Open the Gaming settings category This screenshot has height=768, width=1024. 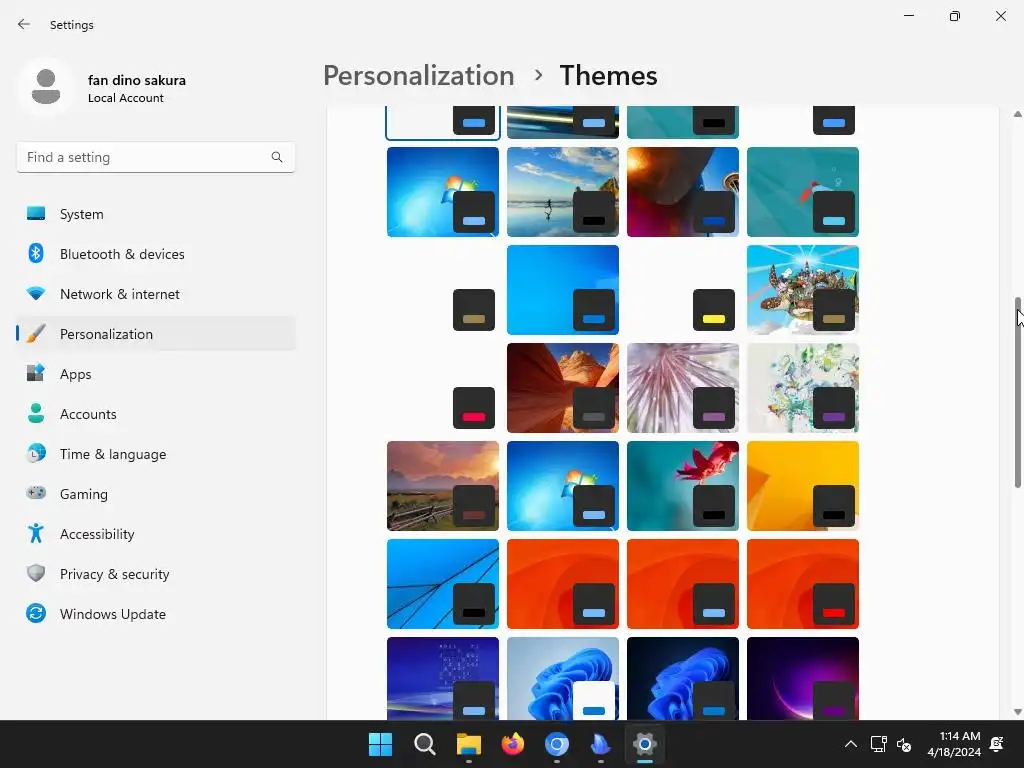click(x=156, y=494)
